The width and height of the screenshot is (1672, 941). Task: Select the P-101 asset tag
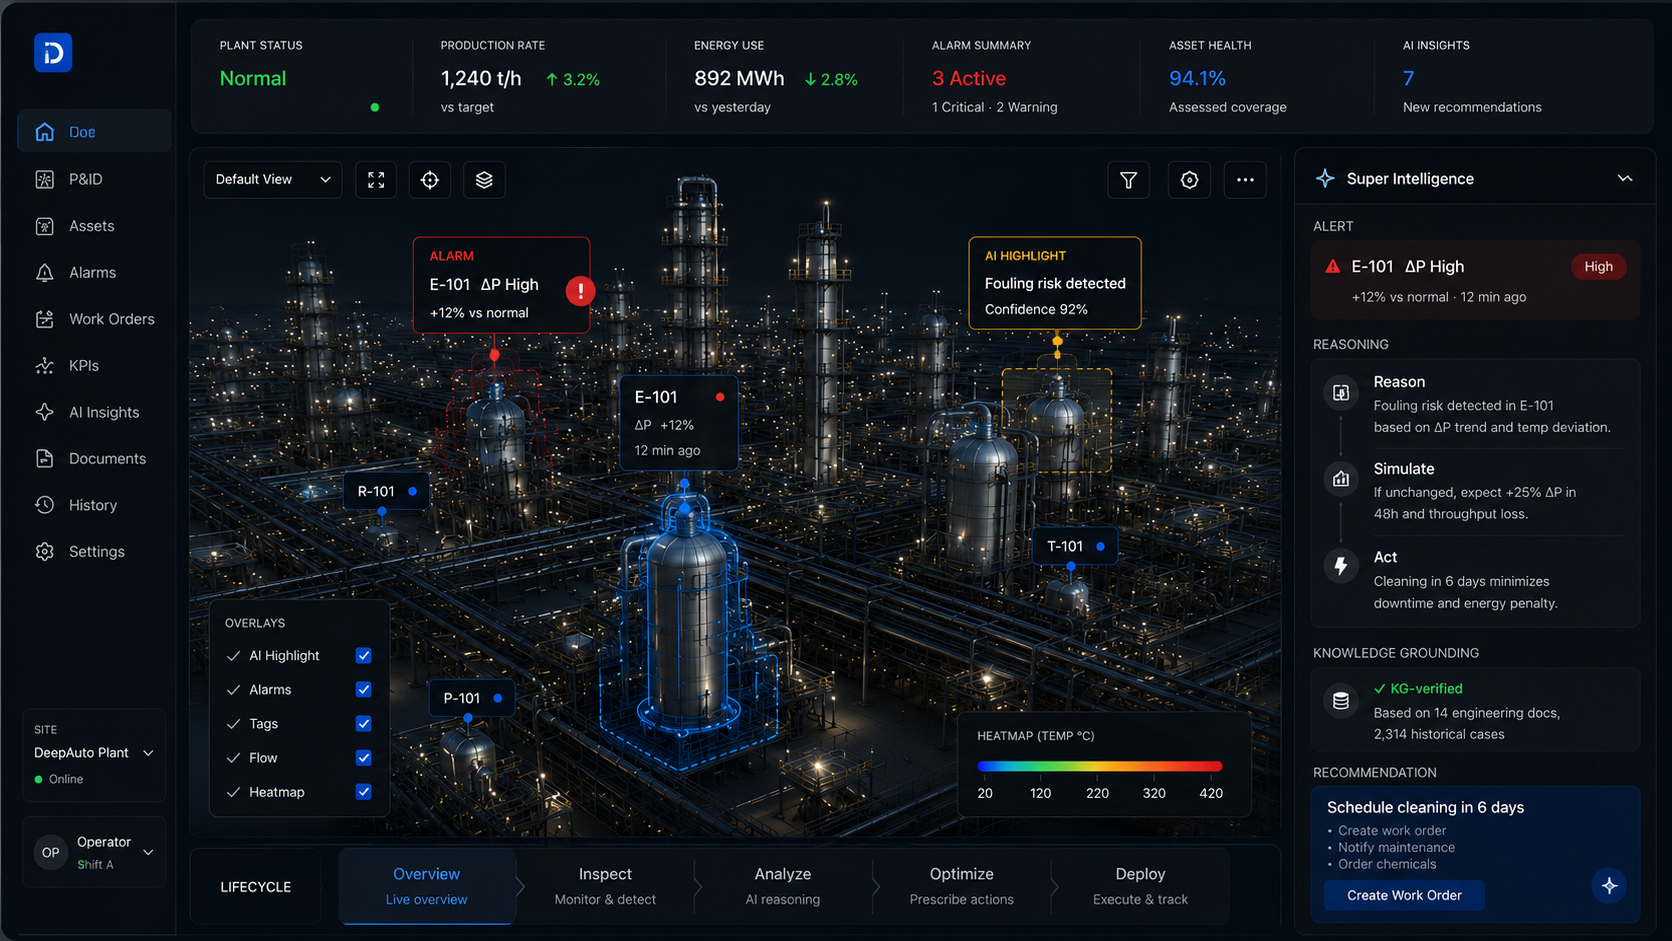pos(473,698)
